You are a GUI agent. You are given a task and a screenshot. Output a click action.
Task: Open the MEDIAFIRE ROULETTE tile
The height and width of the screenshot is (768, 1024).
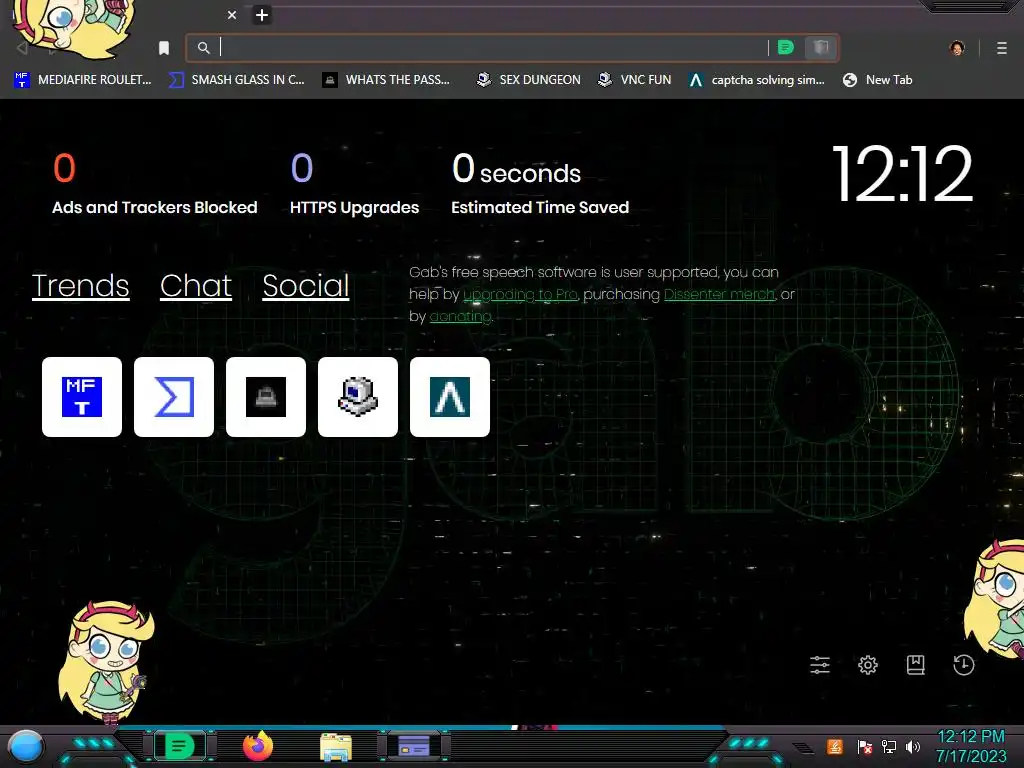pos(82,396)
